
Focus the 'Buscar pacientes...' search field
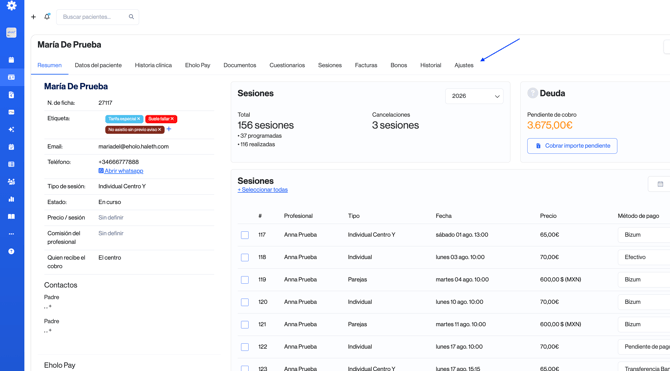(97, 17)
